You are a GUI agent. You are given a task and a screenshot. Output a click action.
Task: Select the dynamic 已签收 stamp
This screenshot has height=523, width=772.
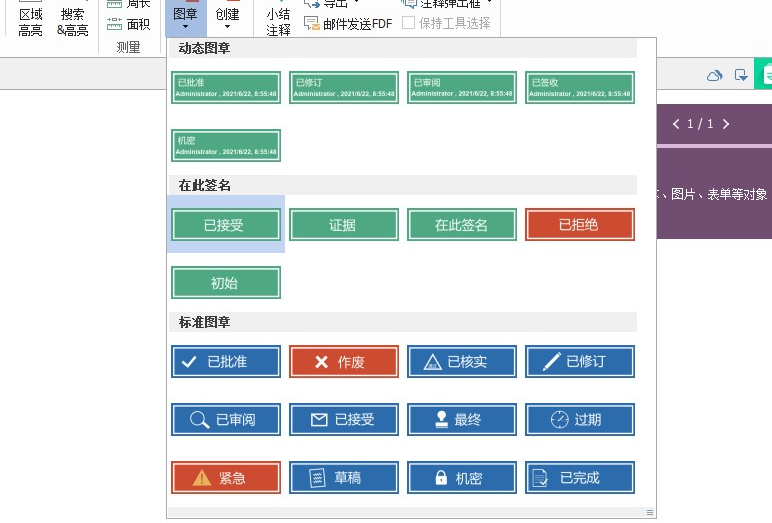pyautogui.click(x=579, y=88)
